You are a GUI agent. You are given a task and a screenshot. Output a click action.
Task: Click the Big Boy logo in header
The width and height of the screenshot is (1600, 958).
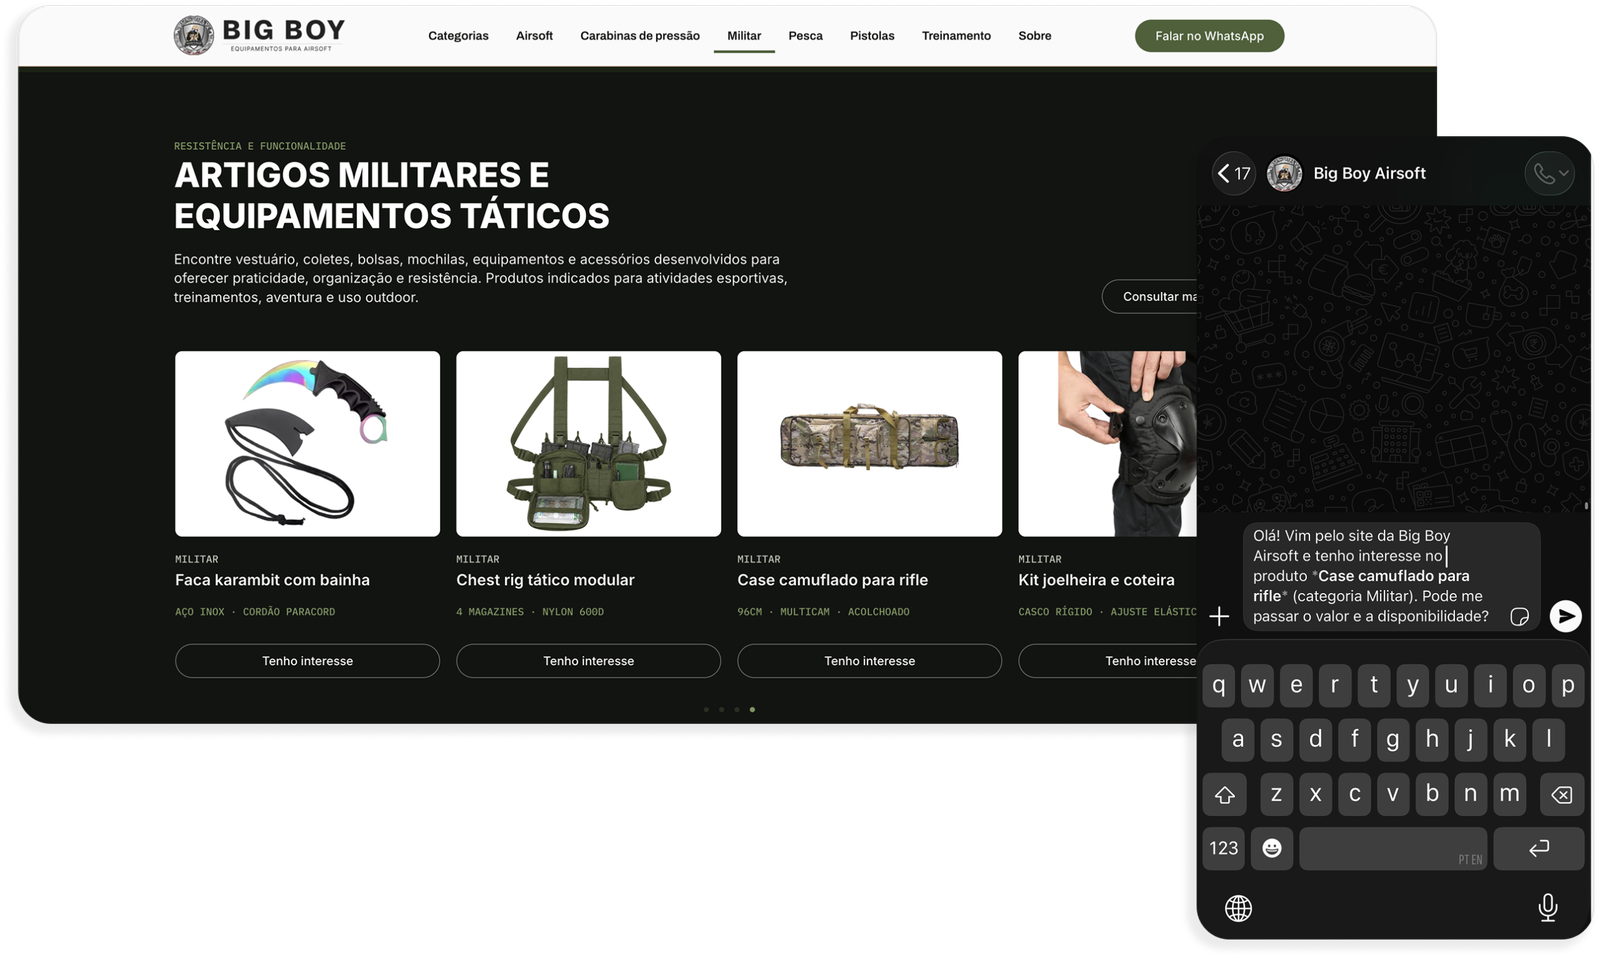tap(260, 35)
